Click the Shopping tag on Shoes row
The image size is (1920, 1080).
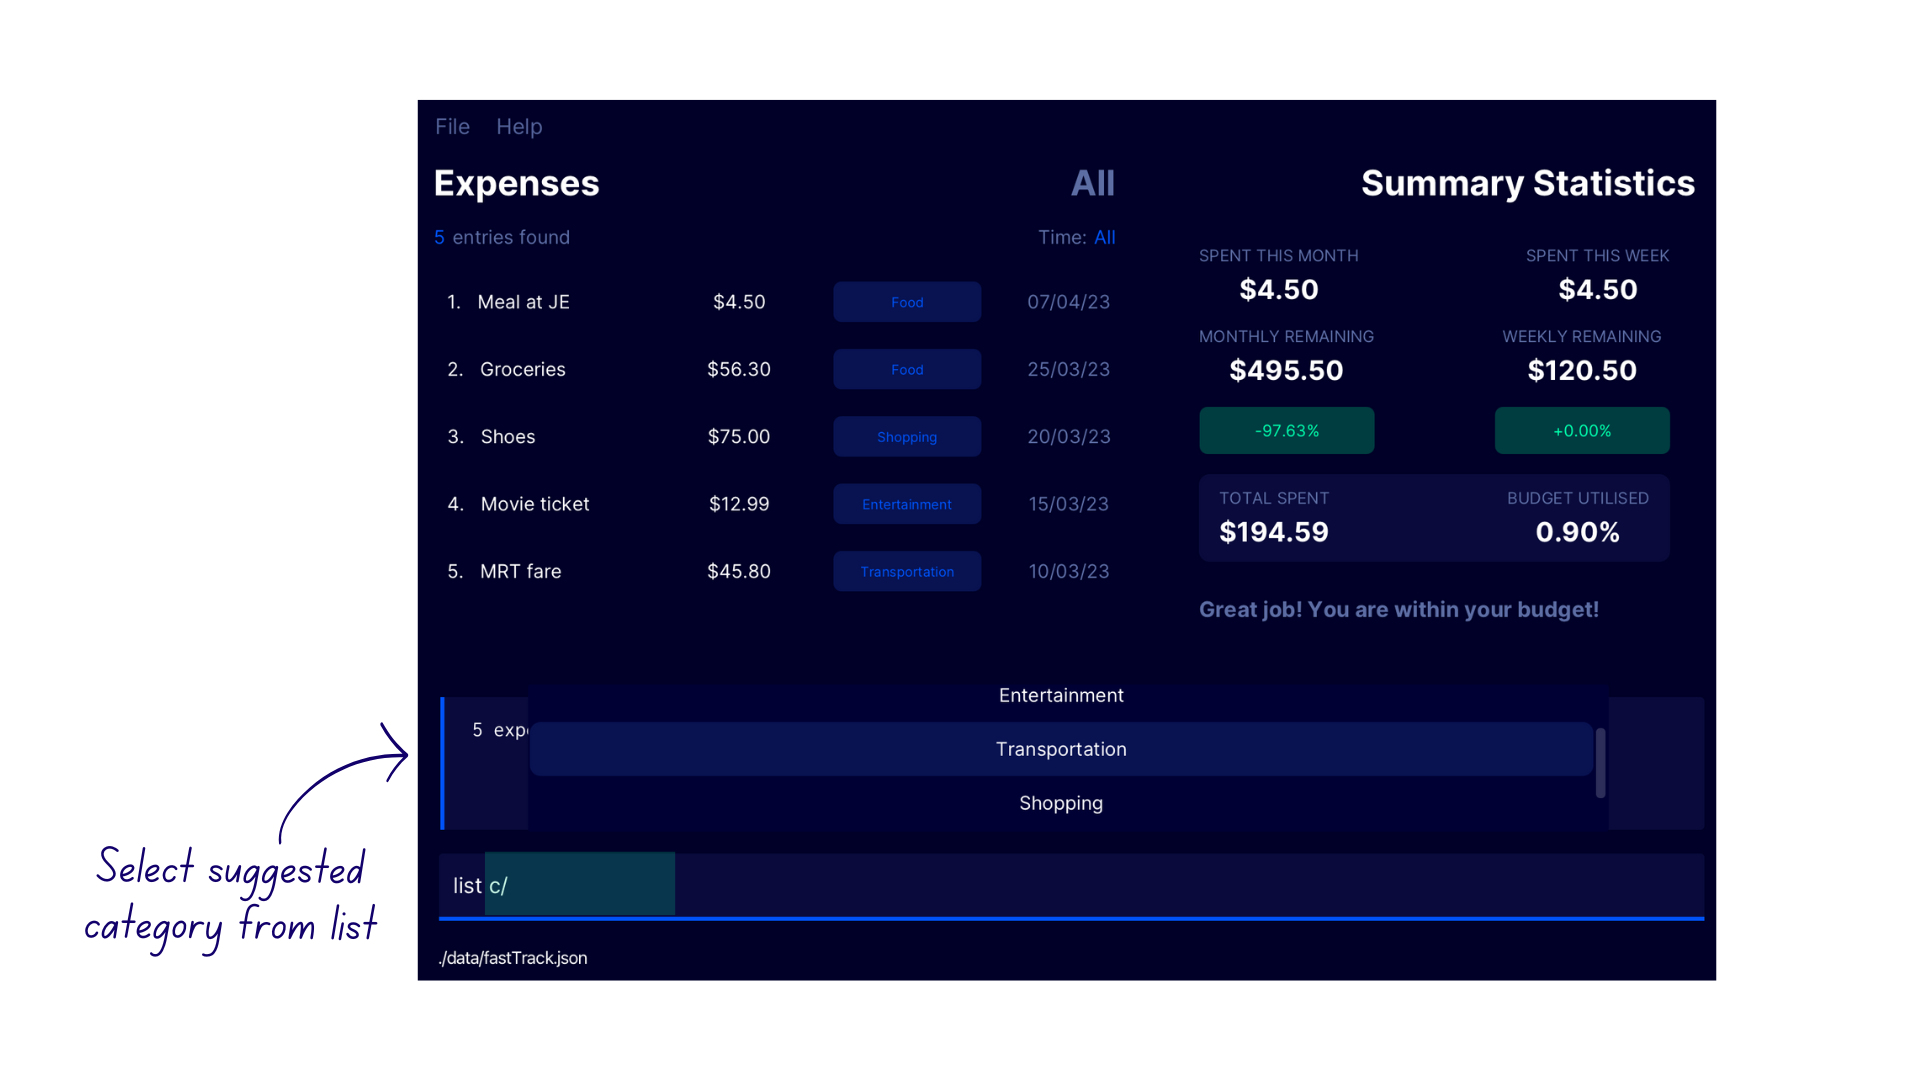pos(907,437)
